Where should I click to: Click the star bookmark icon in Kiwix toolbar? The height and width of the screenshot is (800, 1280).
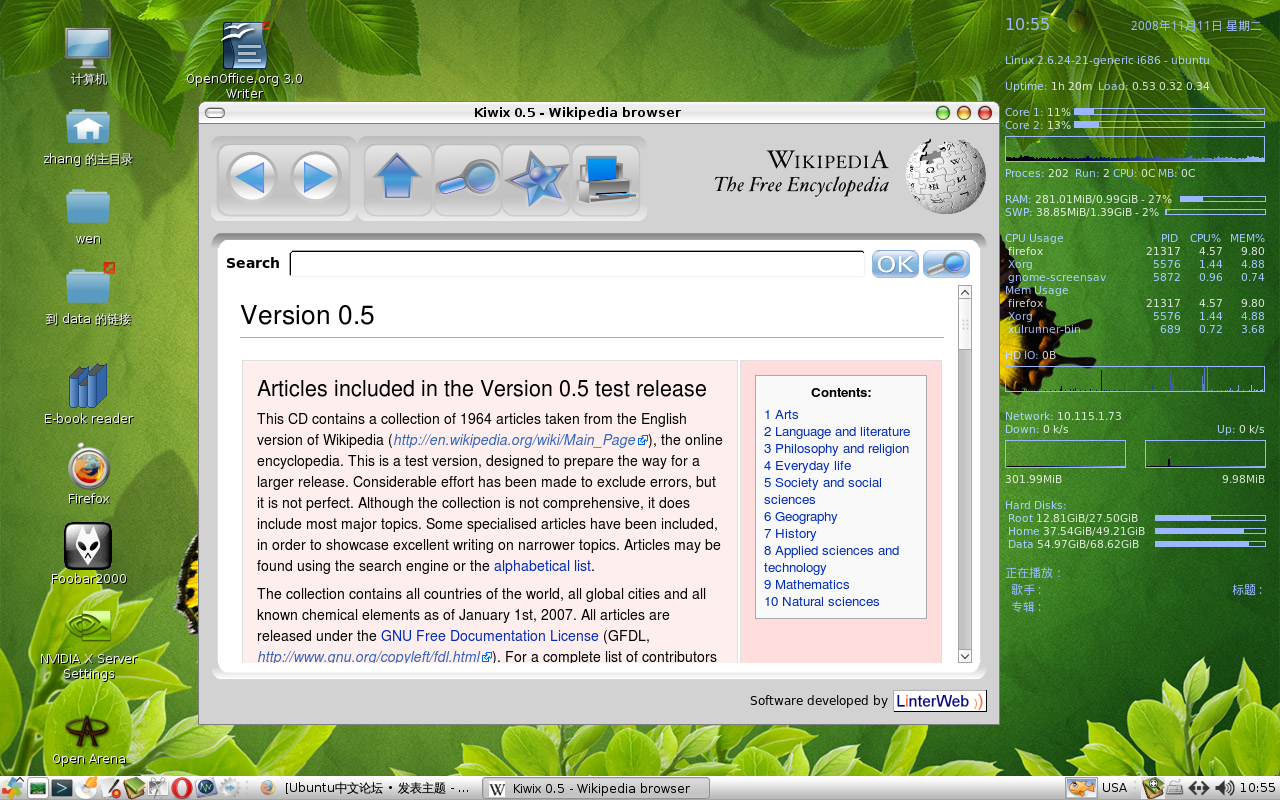536,179
